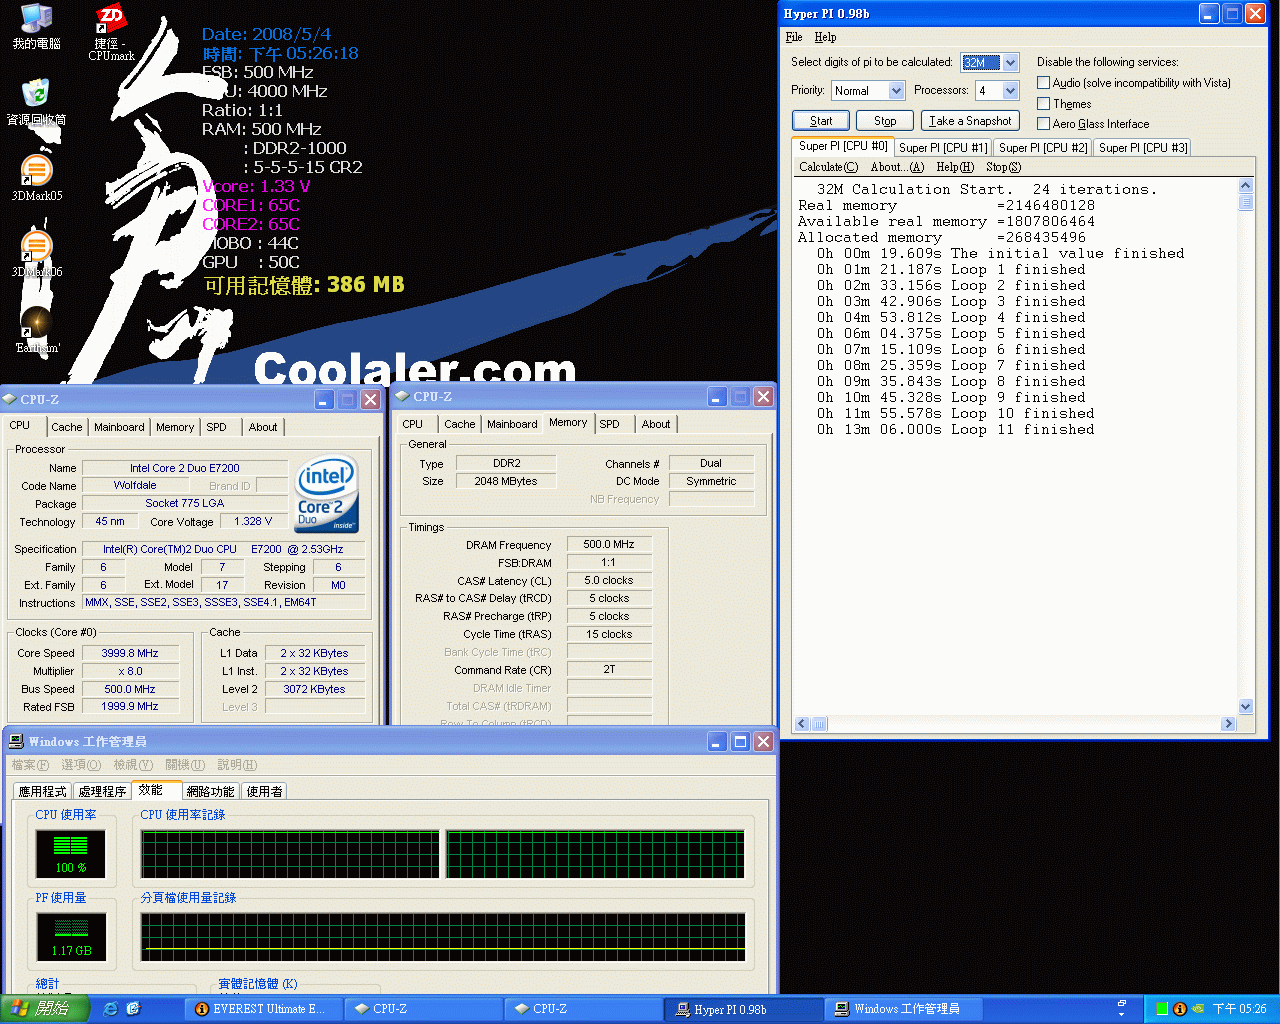Activate the second CPU-Z taskbar button
Viewport: 1280px width, 1024px height.
(x=583, y=1009)
